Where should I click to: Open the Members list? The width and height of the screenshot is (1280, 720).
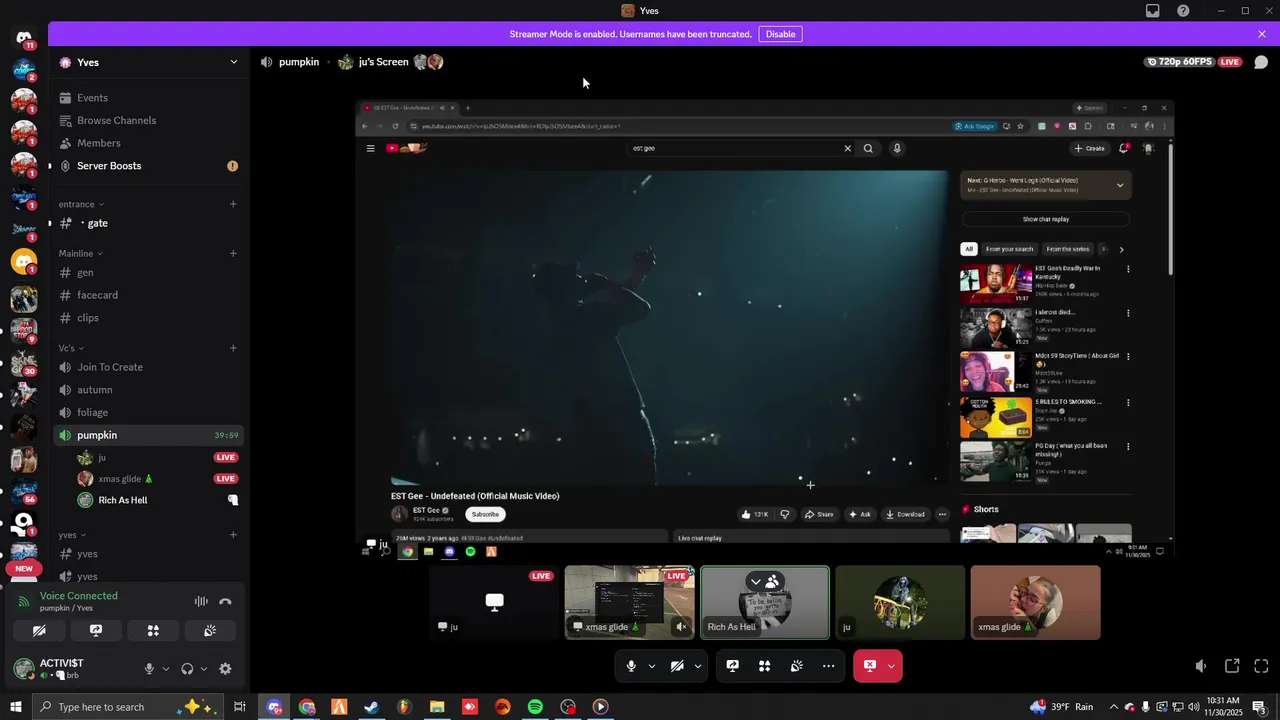point(148,143)
